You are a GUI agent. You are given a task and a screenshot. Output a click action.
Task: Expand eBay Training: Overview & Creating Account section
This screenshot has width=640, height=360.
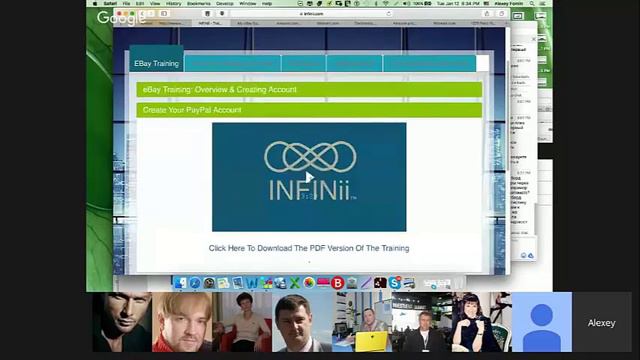coord(309,90)
